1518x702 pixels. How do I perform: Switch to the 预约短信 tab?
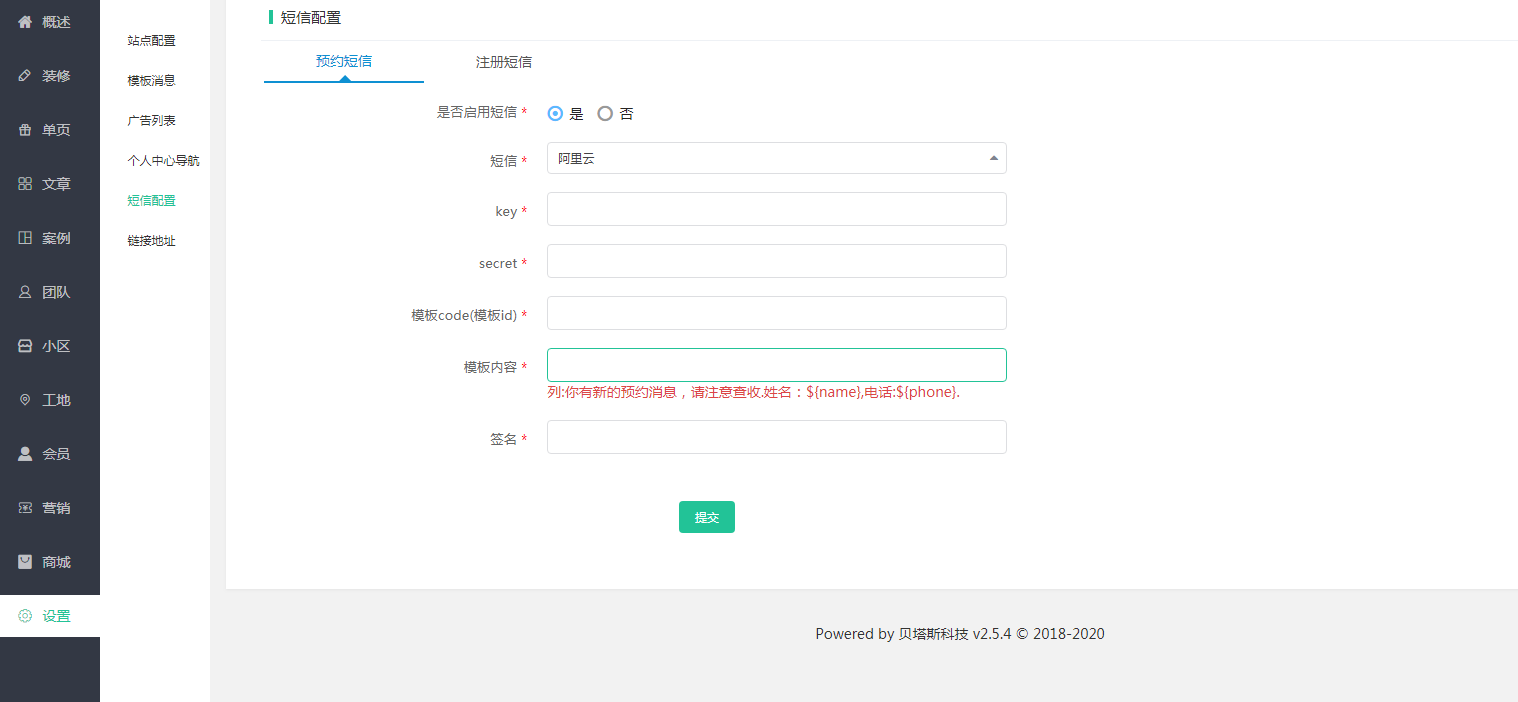[344, 61]
